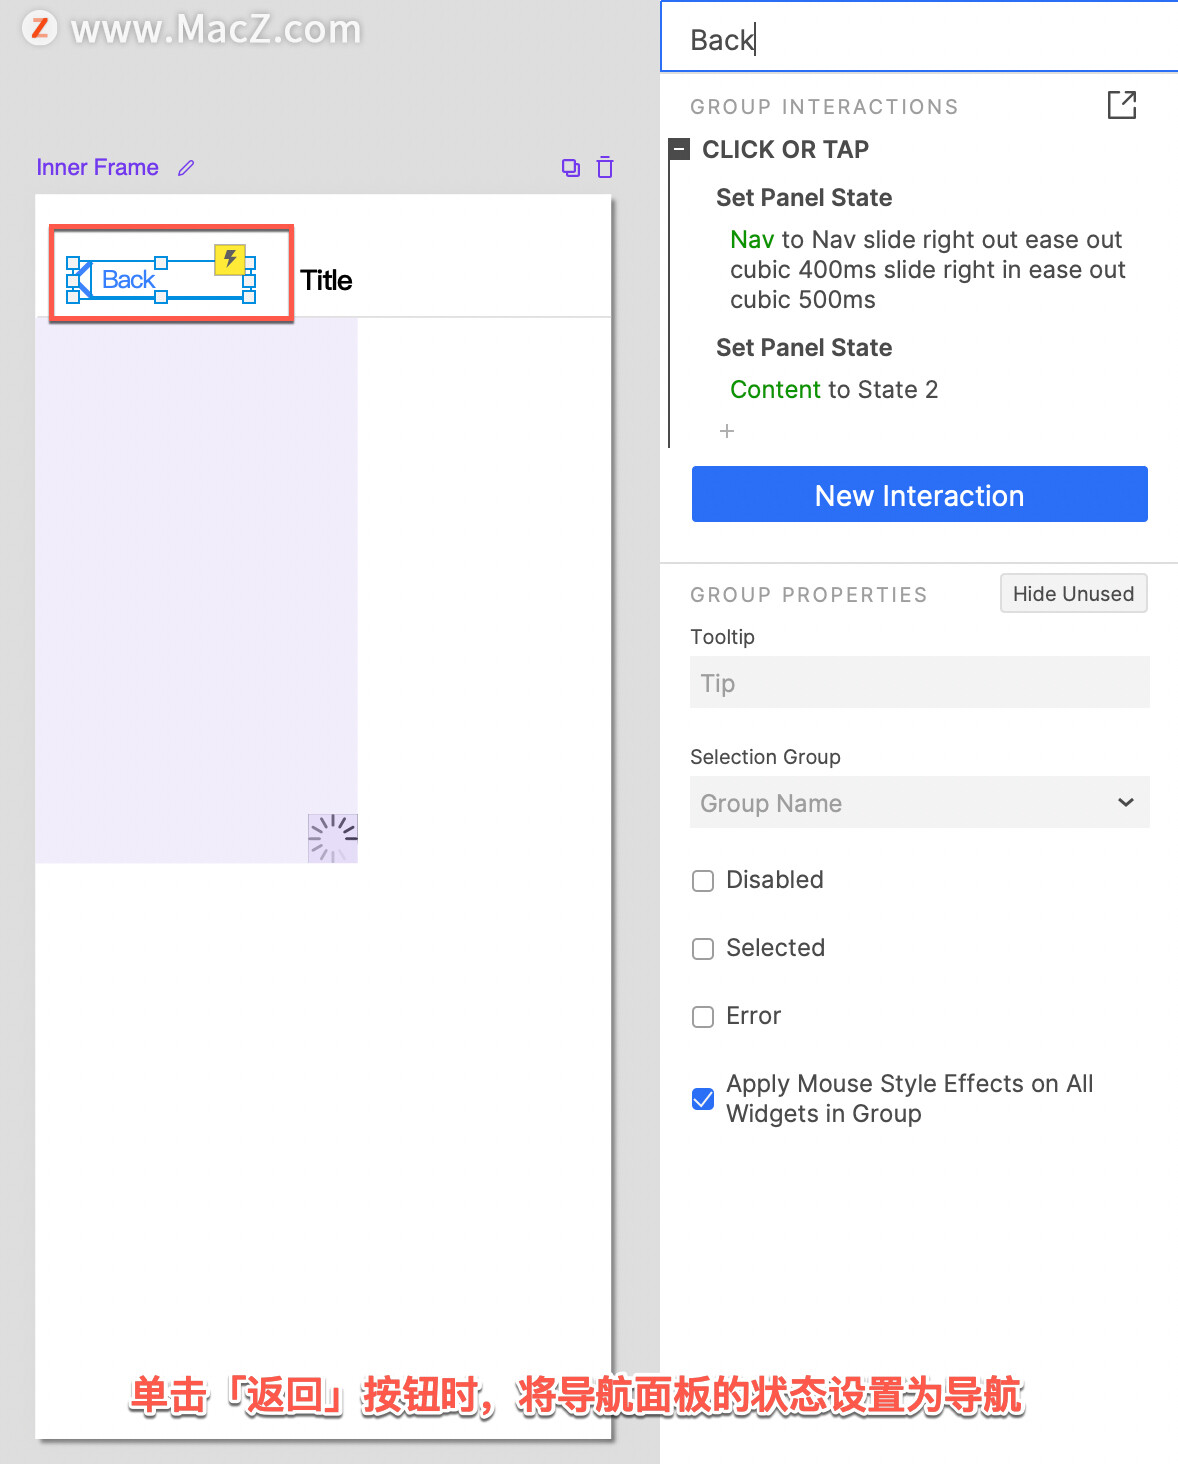The height and width of the screenshot is (1464, 1178).
Task: Click the GROUP INTERACTIONS header
Action: [824, 107]
